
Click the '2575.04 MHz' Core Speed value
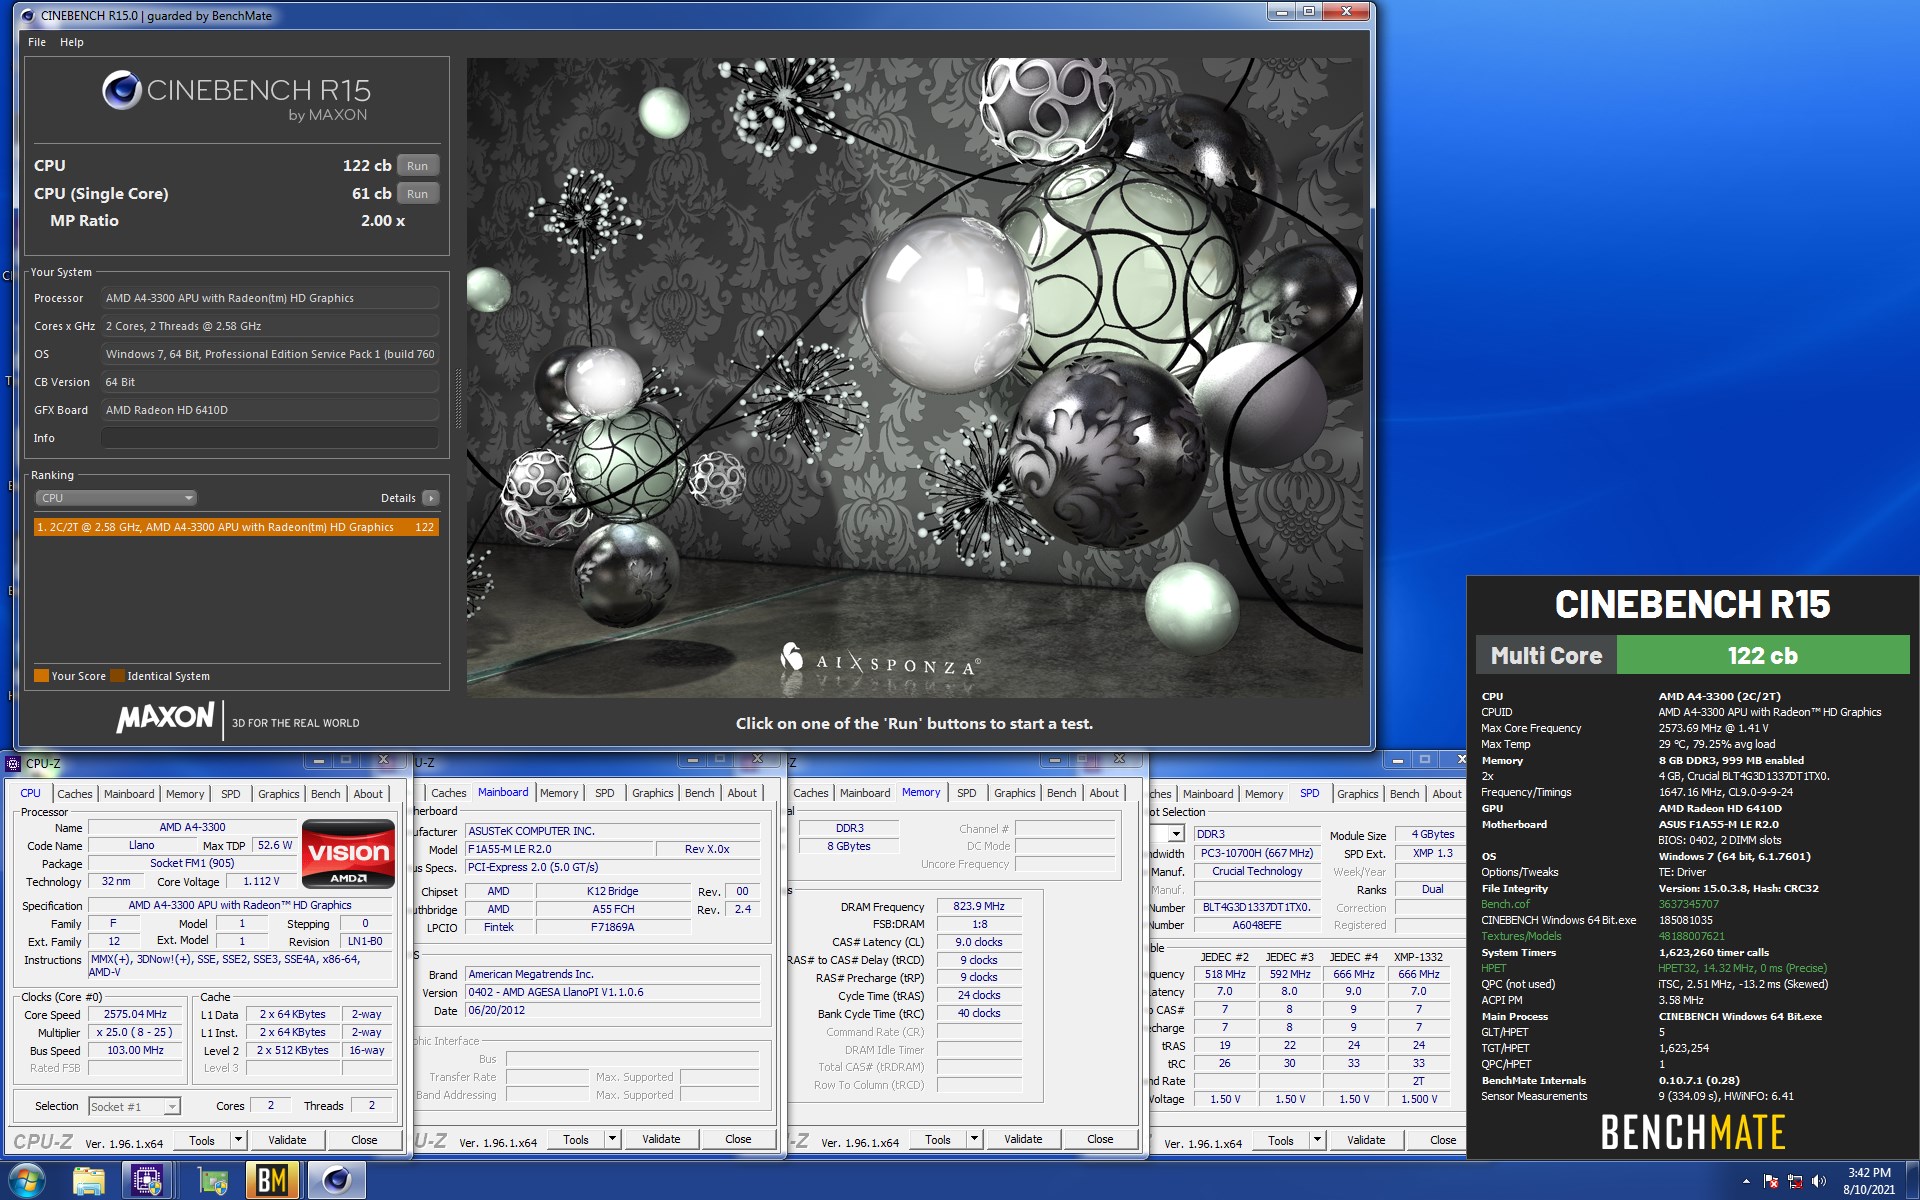click(135, 1014)
